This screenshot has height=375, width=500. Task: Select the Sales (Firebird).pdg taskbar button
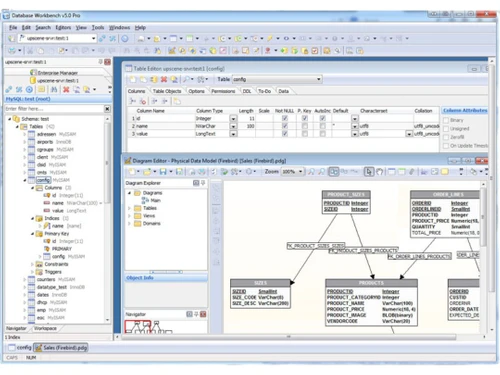pyautogui.click(x=61, y=348)
